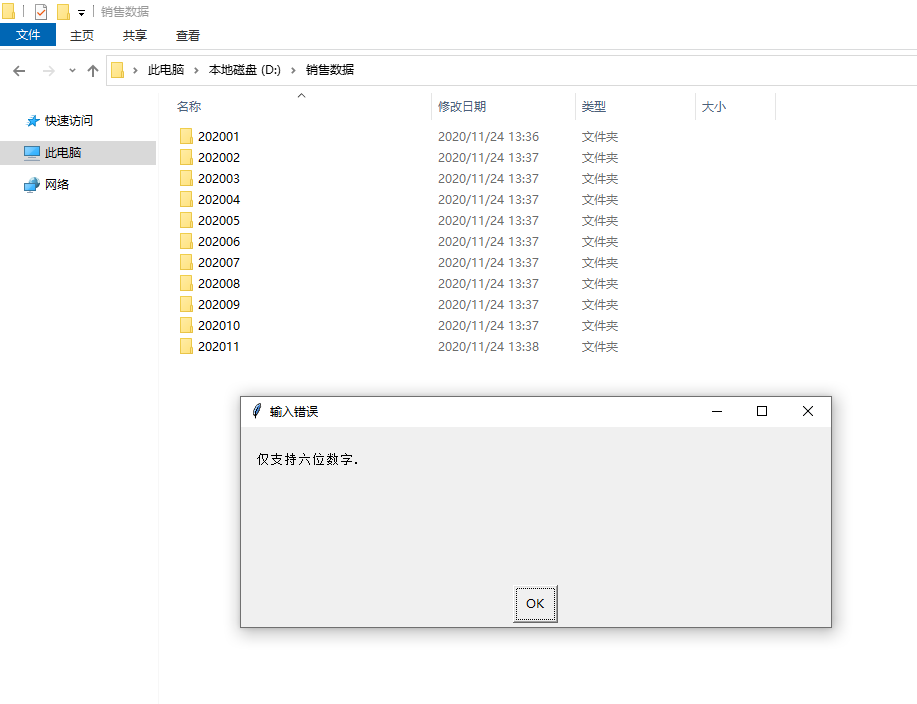Expand the chevron after 本地磁盘 (D:) in path
Image resolution: width=917 pixels, height=704 pixels.
click(293, 70)
